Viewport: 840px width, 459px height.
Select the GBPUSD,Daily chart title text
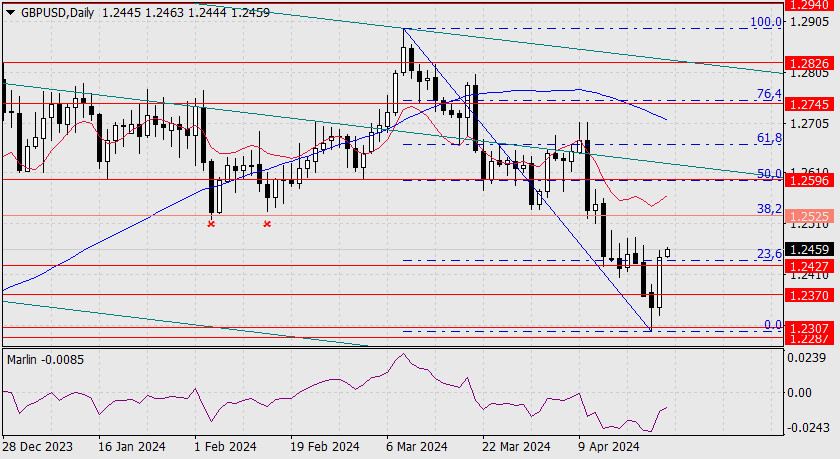click(57, 12)
